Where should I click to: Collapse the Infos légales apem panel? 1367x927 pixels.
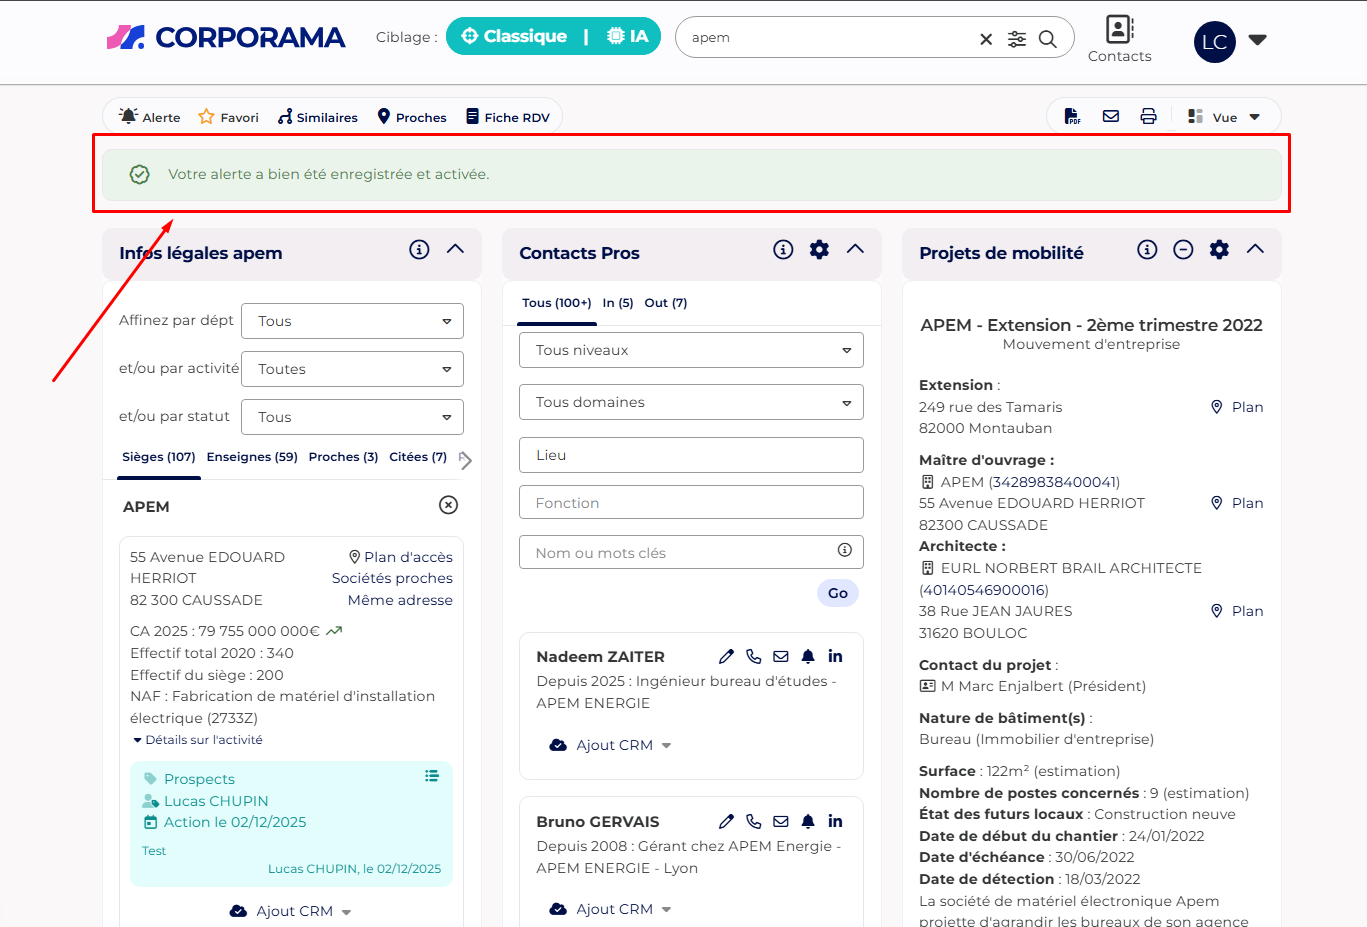pos(455,249)
